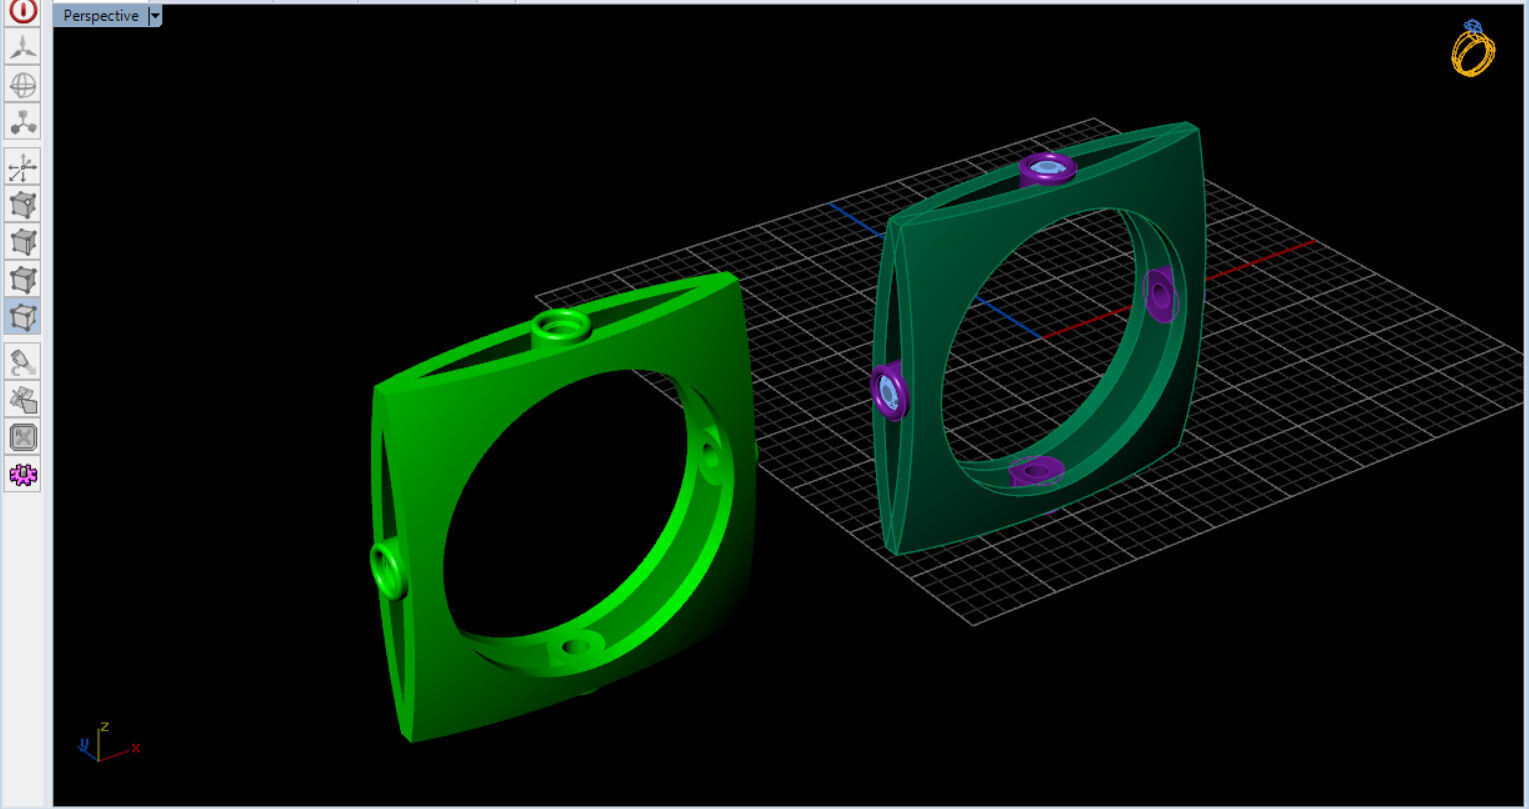
Task: Click the wireframe globe icon
Action: pyautogui.click(x=23, y=84)
